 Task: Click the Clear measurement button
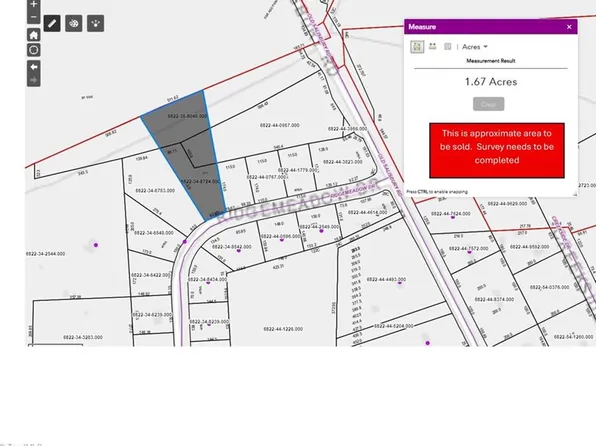tap(488, 104)
